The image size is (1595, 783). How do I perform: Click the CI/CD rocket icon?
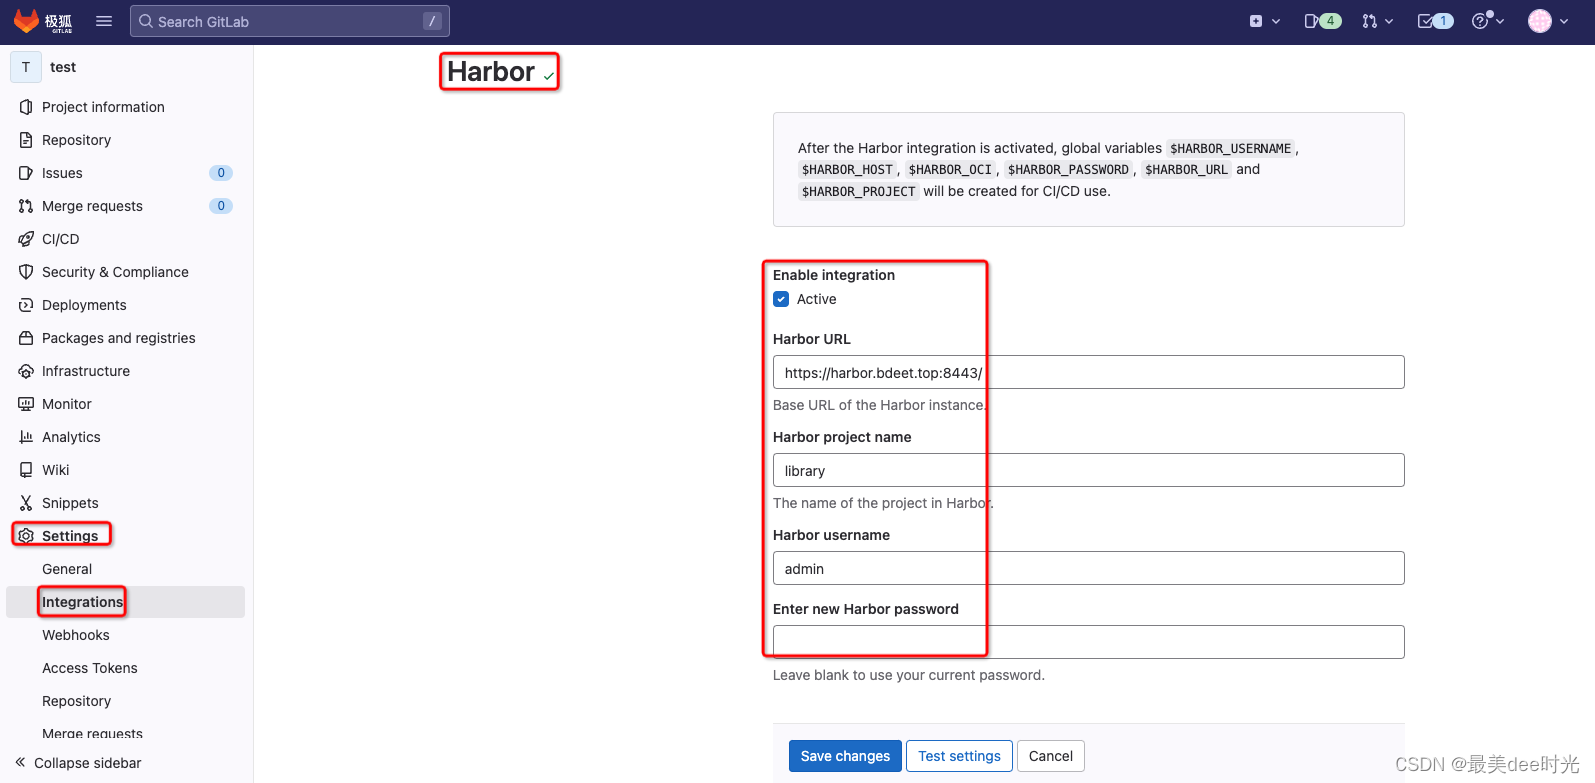pyautogui.click(x=26, y=239)
